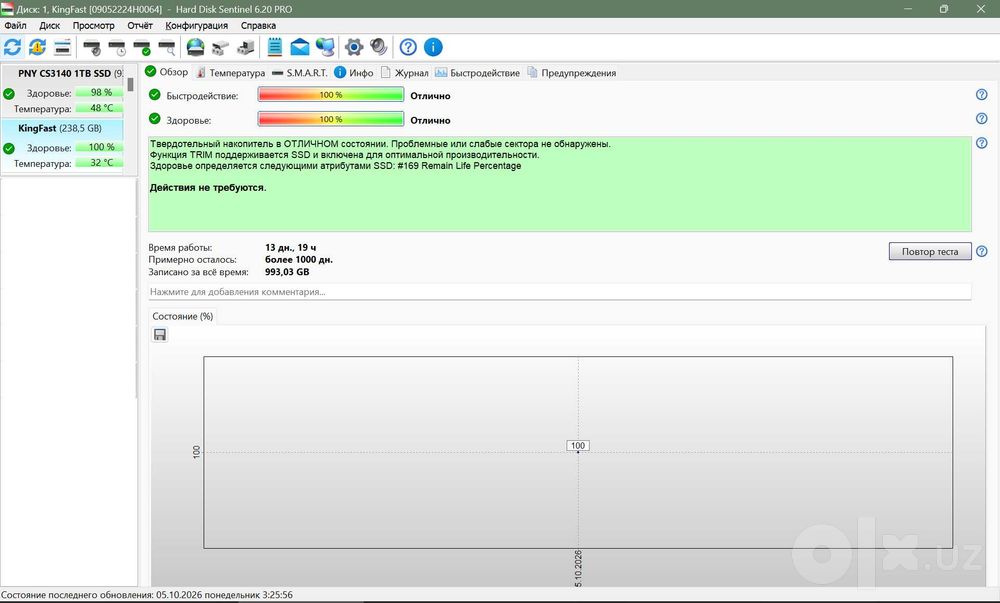Click help icon next to Повтор теста
Image resolution: width=1000 pixels, height=603 pixels.
[x=982, y=251]
